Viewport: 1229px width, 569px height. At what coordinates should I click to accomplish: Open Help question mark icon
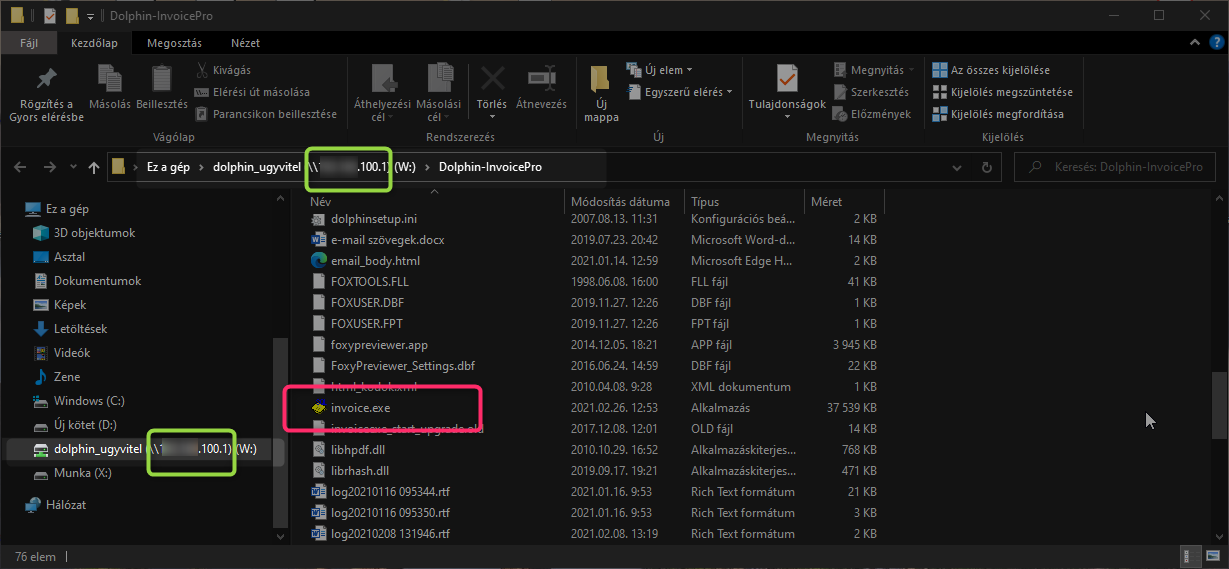(x=1217, y=43)
